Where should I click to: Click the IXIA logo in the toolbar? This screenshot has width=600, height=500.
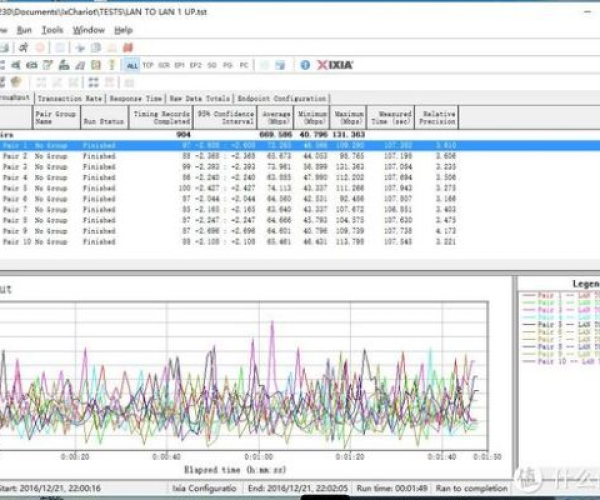(x=334, y=64)
